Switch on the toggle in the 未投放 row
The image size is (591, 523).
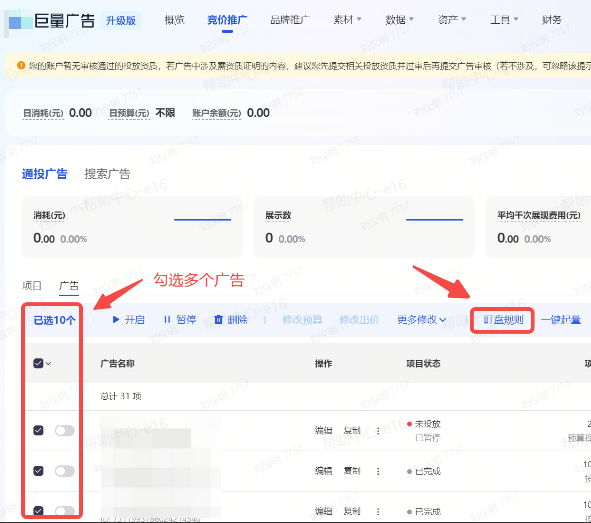(65, 430)
